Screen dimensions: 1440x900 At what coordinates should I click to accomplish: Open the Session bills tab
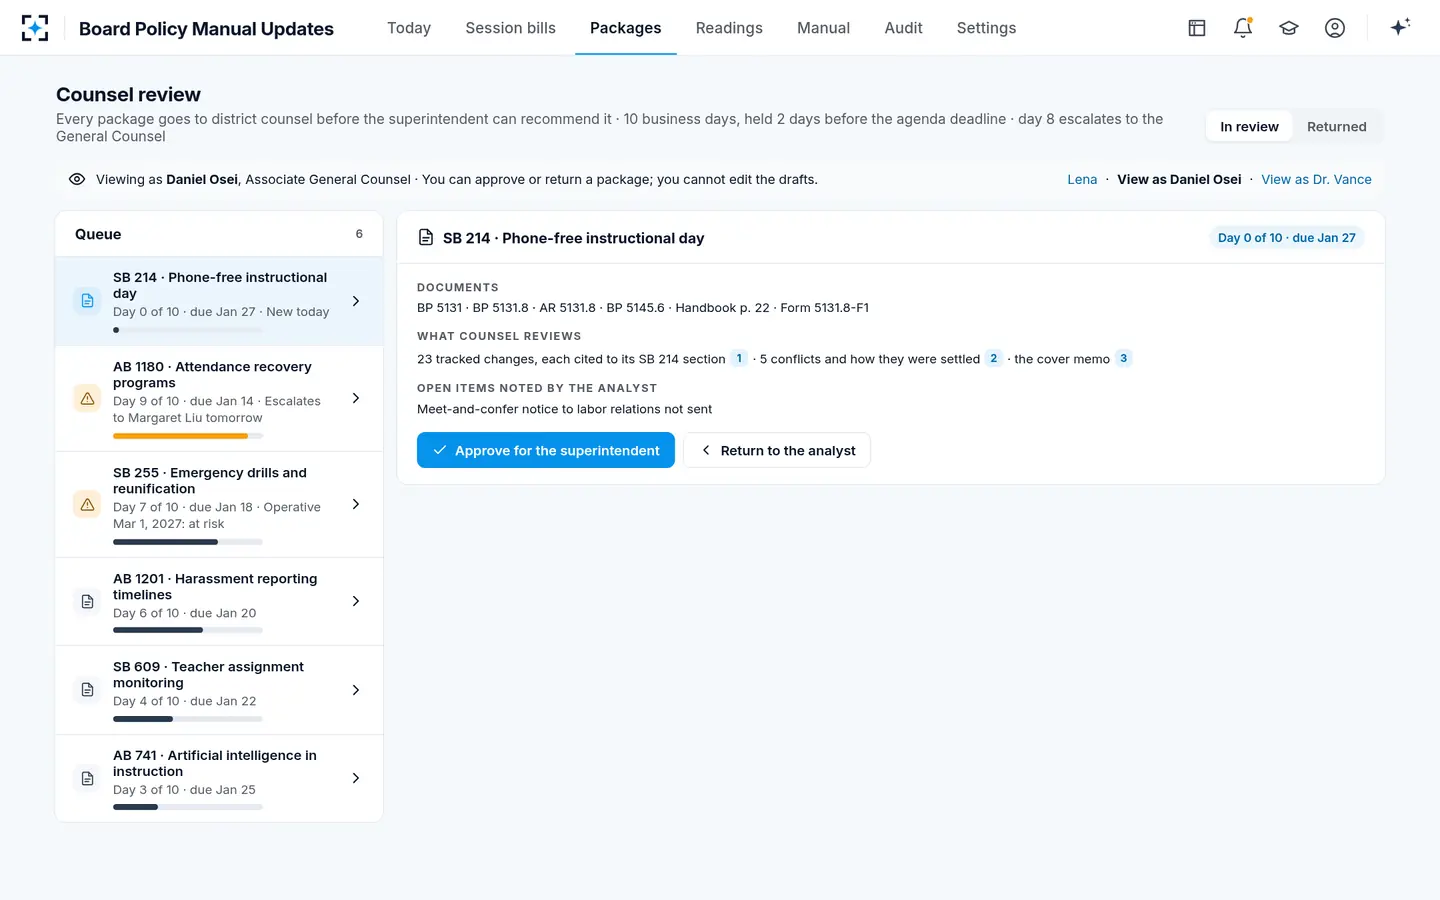pyautogui.click(x=510, y=28)
